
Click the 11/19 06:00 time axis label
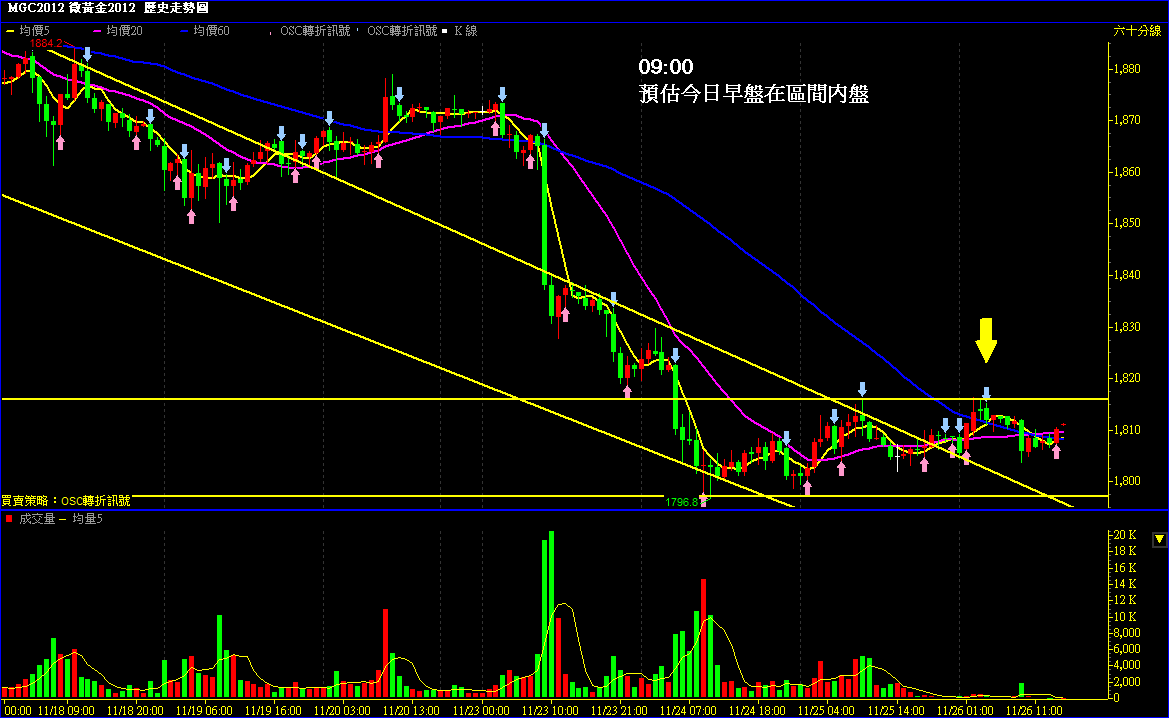click(x=204, y=711)
